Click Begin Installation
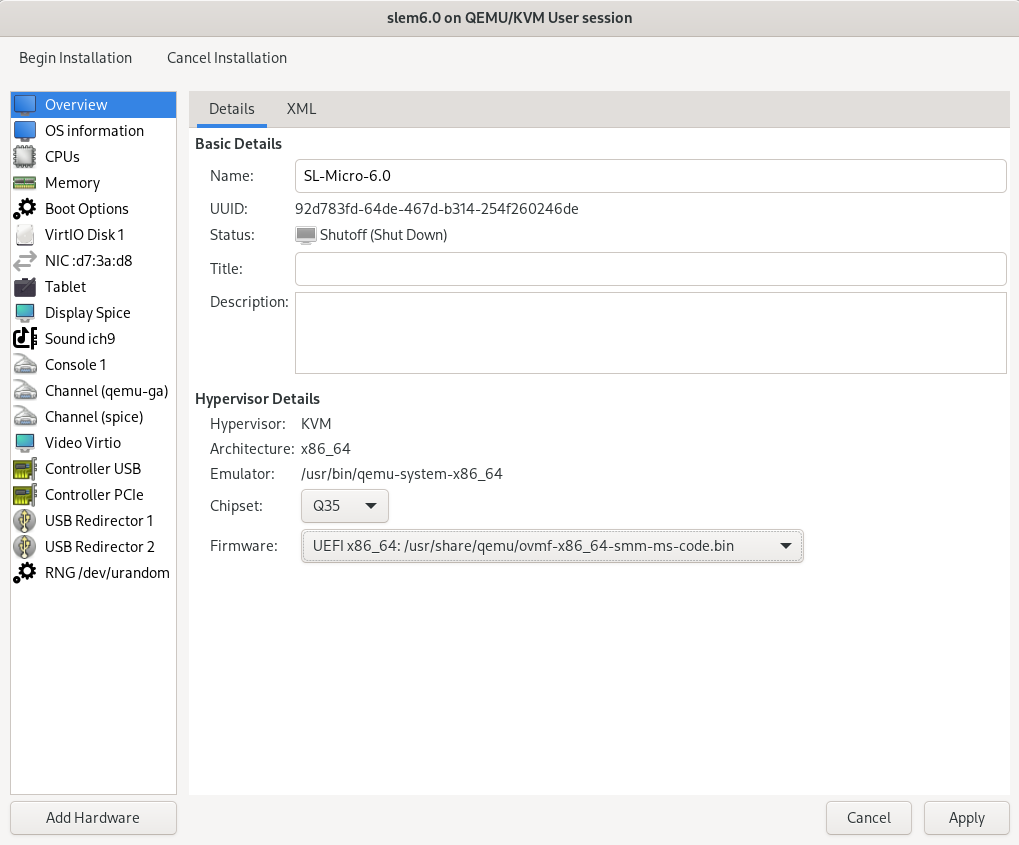This screenshot has width=1019, height=845. (75, 58)
